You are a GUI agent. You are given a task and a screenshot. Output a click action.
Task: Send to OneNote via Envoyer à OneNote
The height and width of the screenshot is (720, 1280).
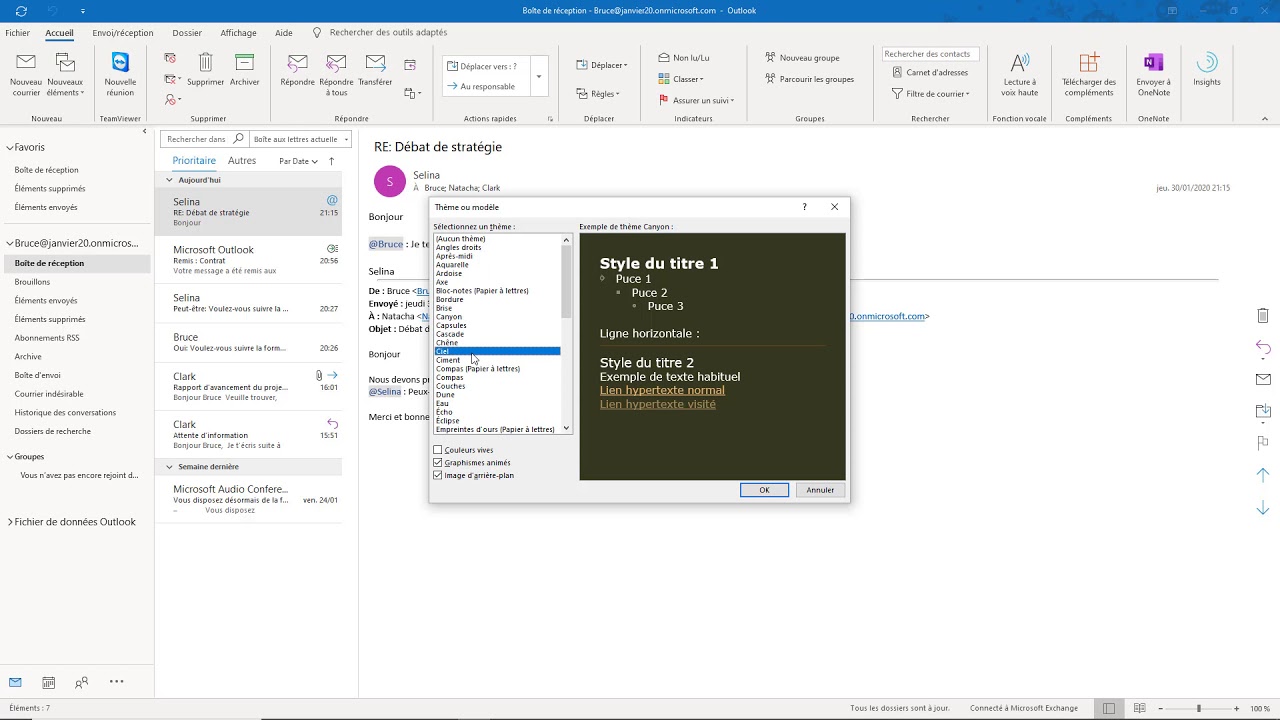(x=1153, y=74)
